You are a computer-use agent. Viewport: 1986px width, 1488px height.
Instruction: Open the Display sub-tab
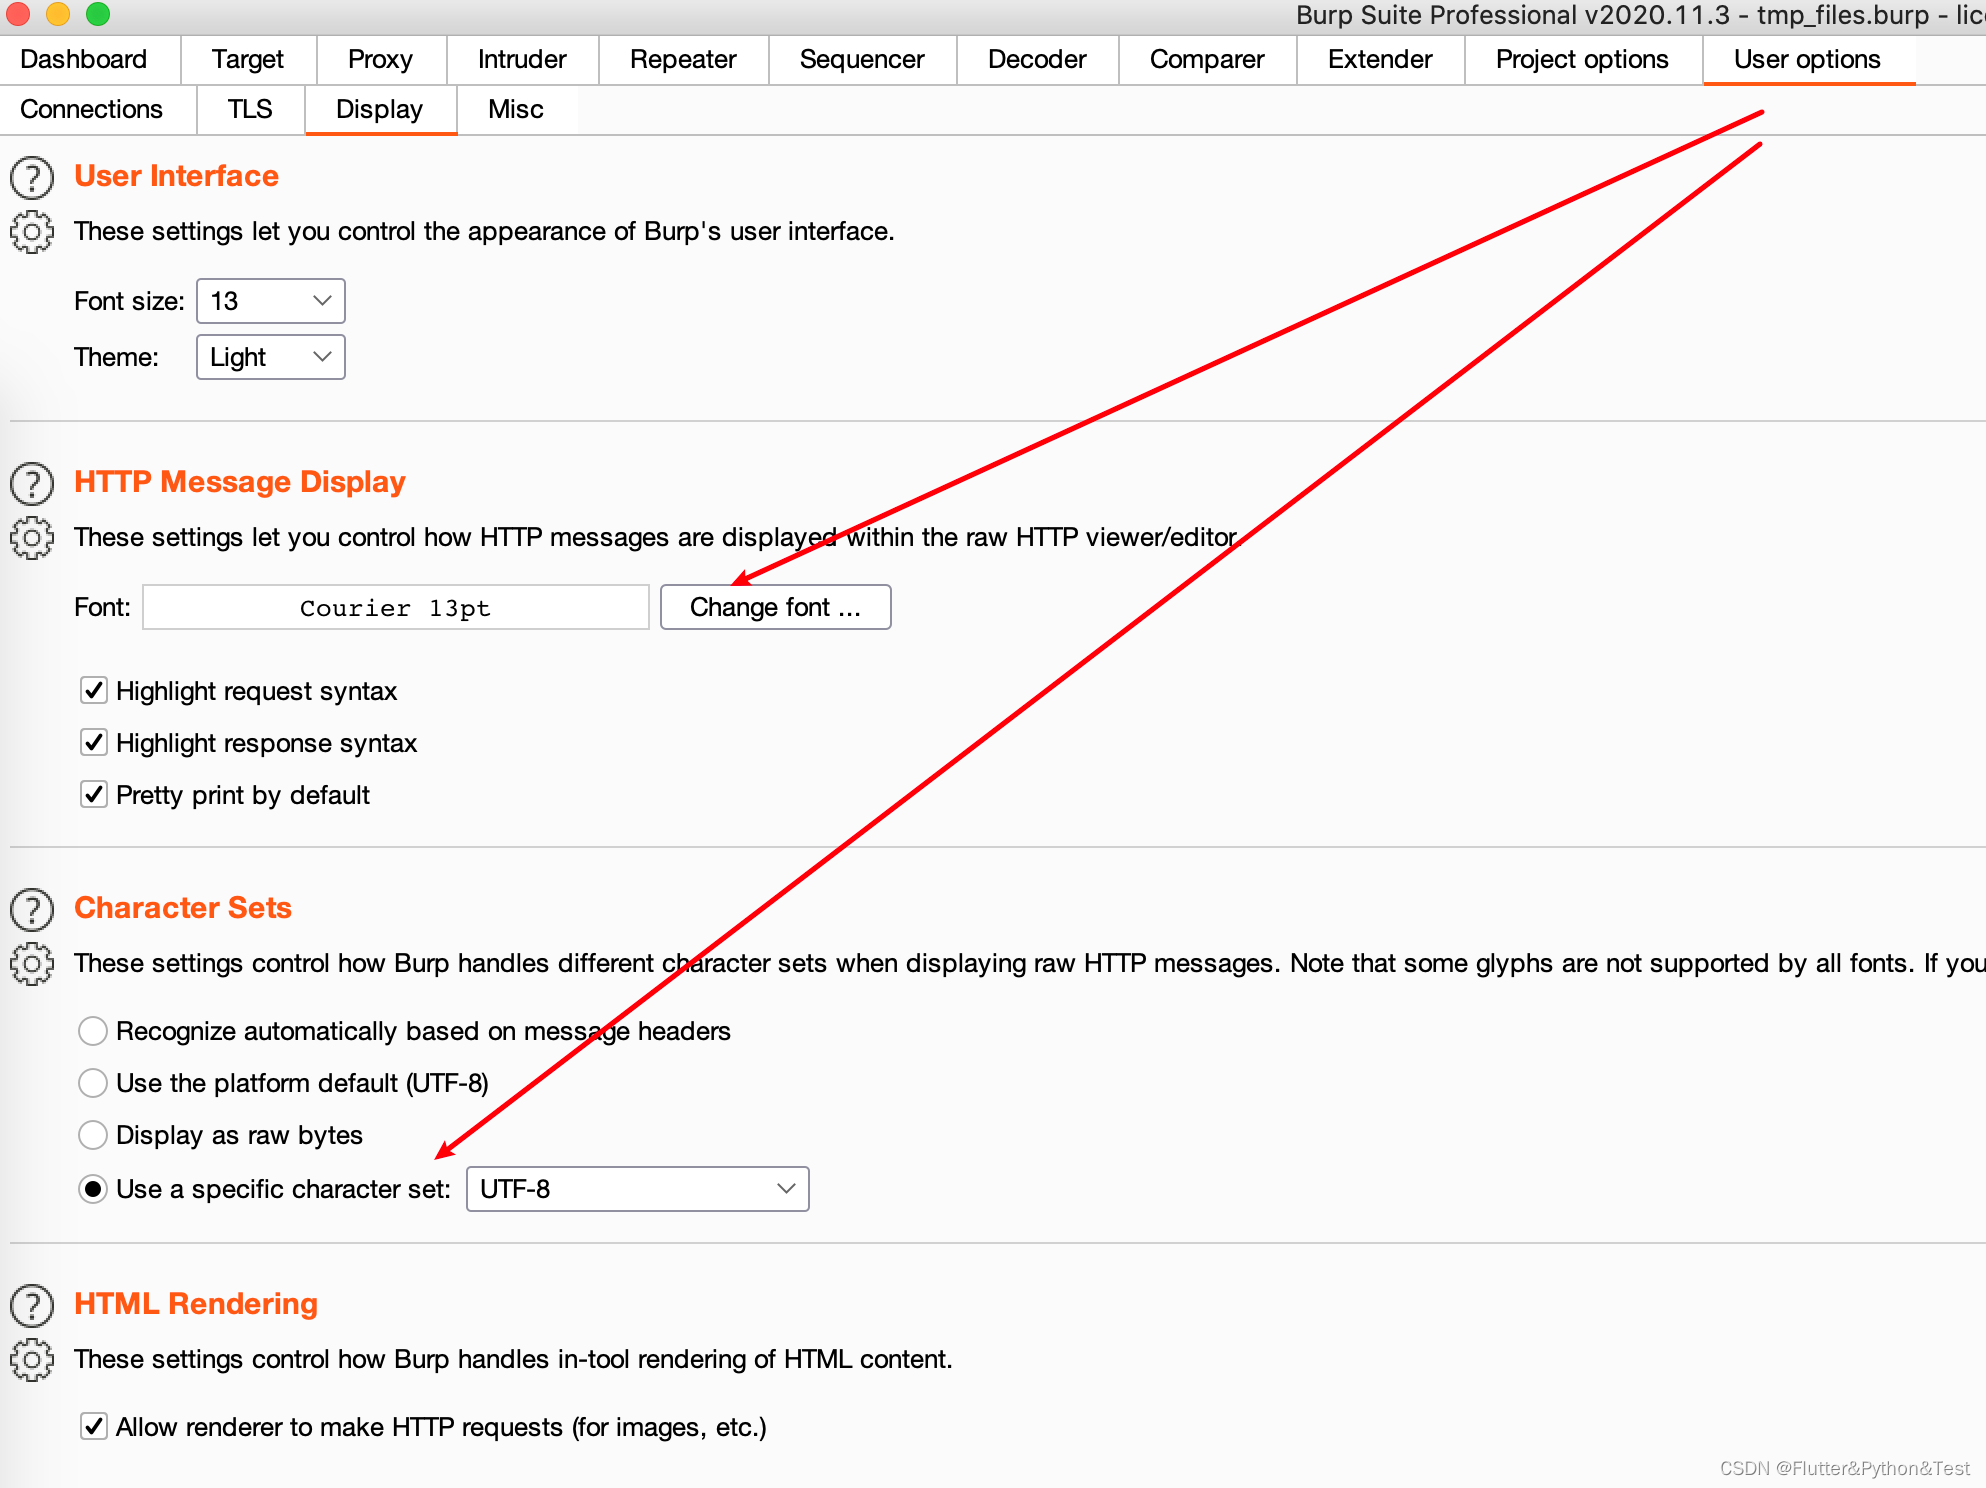[x=380, y=109]
